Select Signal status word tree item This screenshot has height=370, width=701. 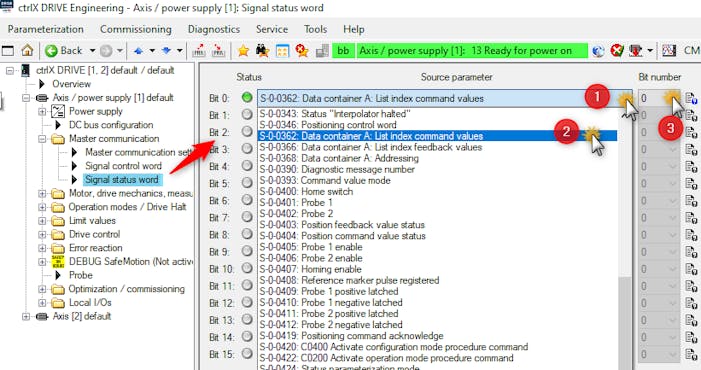coord(122,180)
